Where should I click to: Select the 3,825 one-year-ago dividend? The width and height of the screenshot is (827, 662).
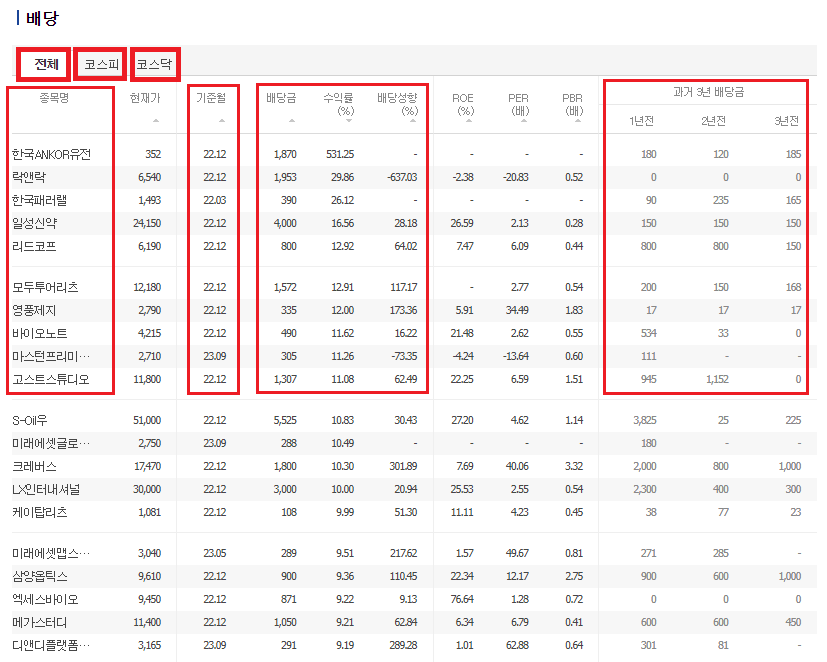click(645, 420)
